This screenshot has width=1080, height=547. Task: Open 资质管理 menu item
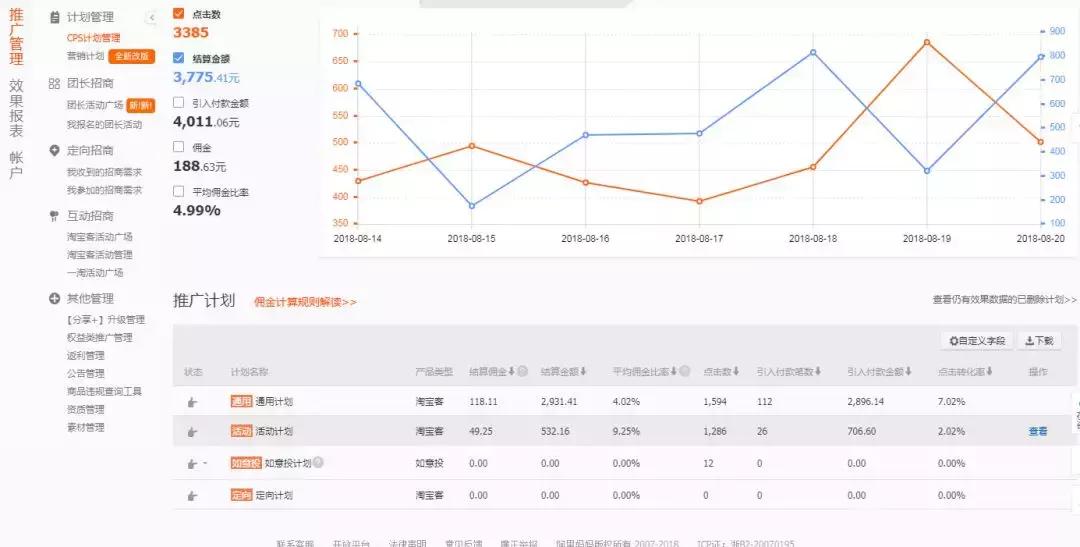85,409
